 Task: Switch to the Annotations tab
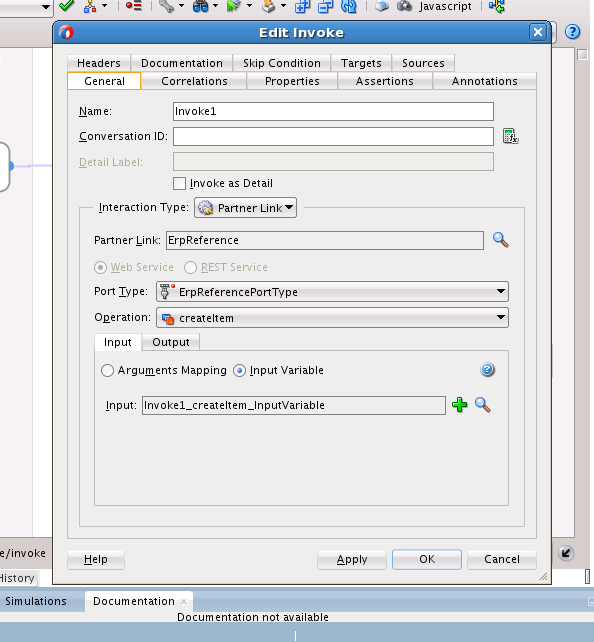[x=484, y=81]
